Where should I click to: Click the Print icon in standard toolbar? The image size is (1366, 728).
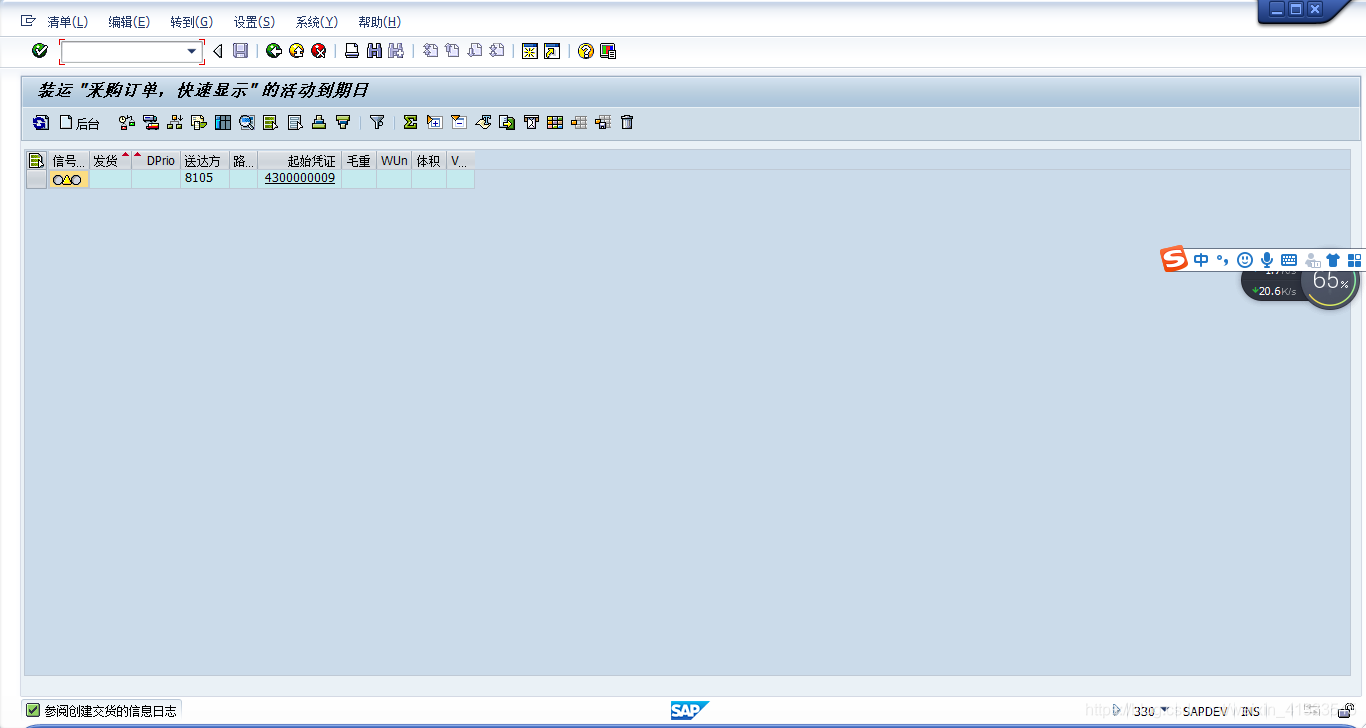click(x=352, y=51)
